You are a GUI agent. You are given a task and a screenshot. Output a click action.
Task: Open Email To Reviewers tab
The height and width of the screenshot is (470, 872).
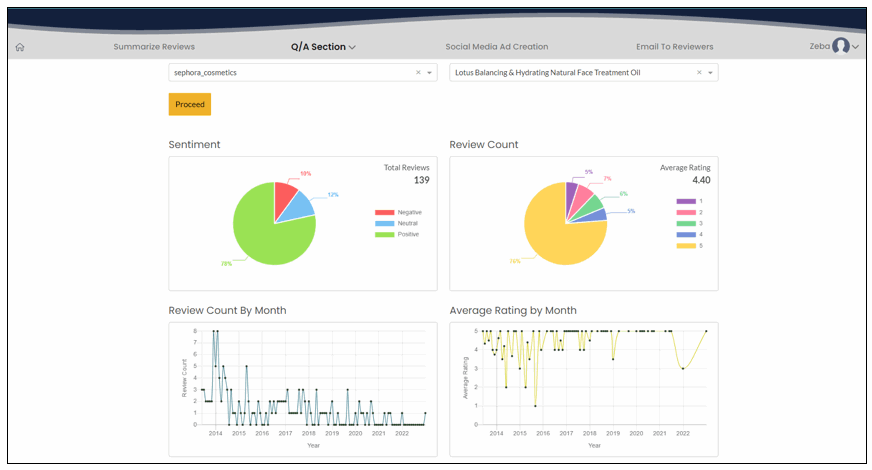tap(675, 47)
